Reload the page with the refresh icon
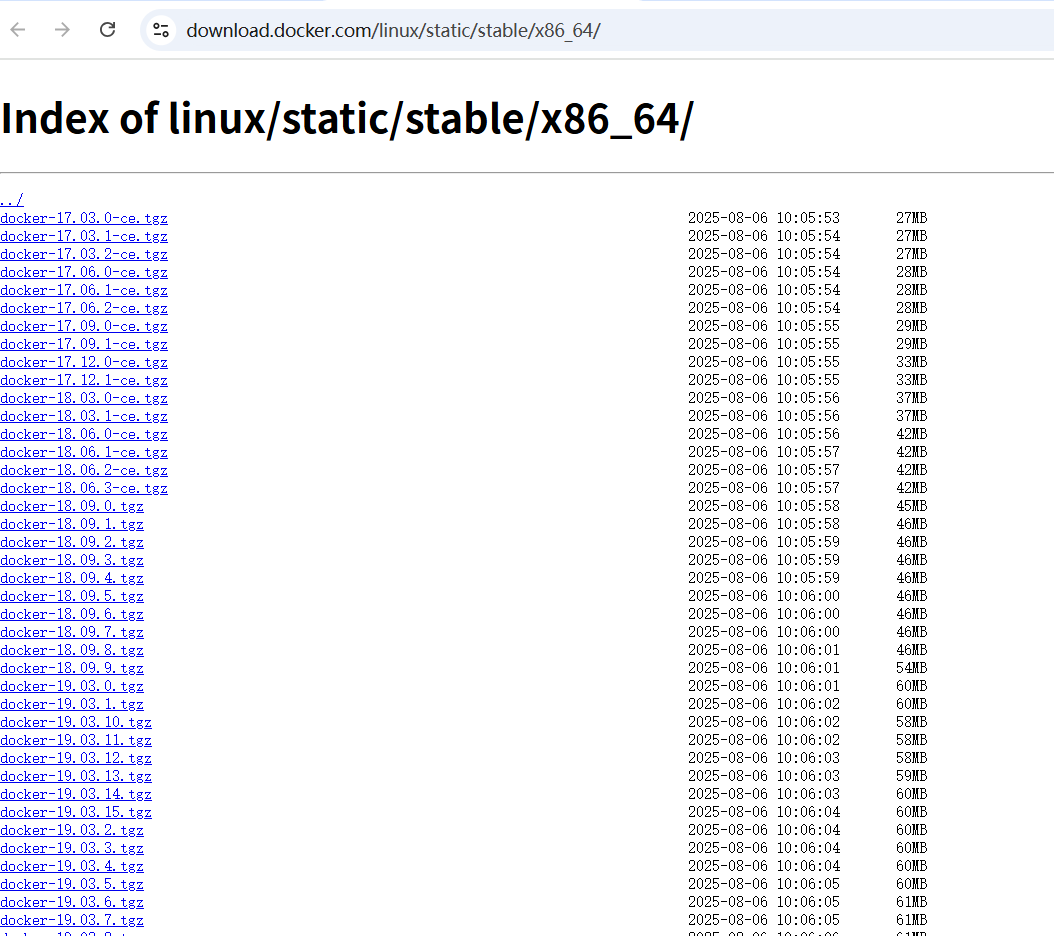Image resolution: width=1054 pixels, height=936 pixels. pos(108,30)
